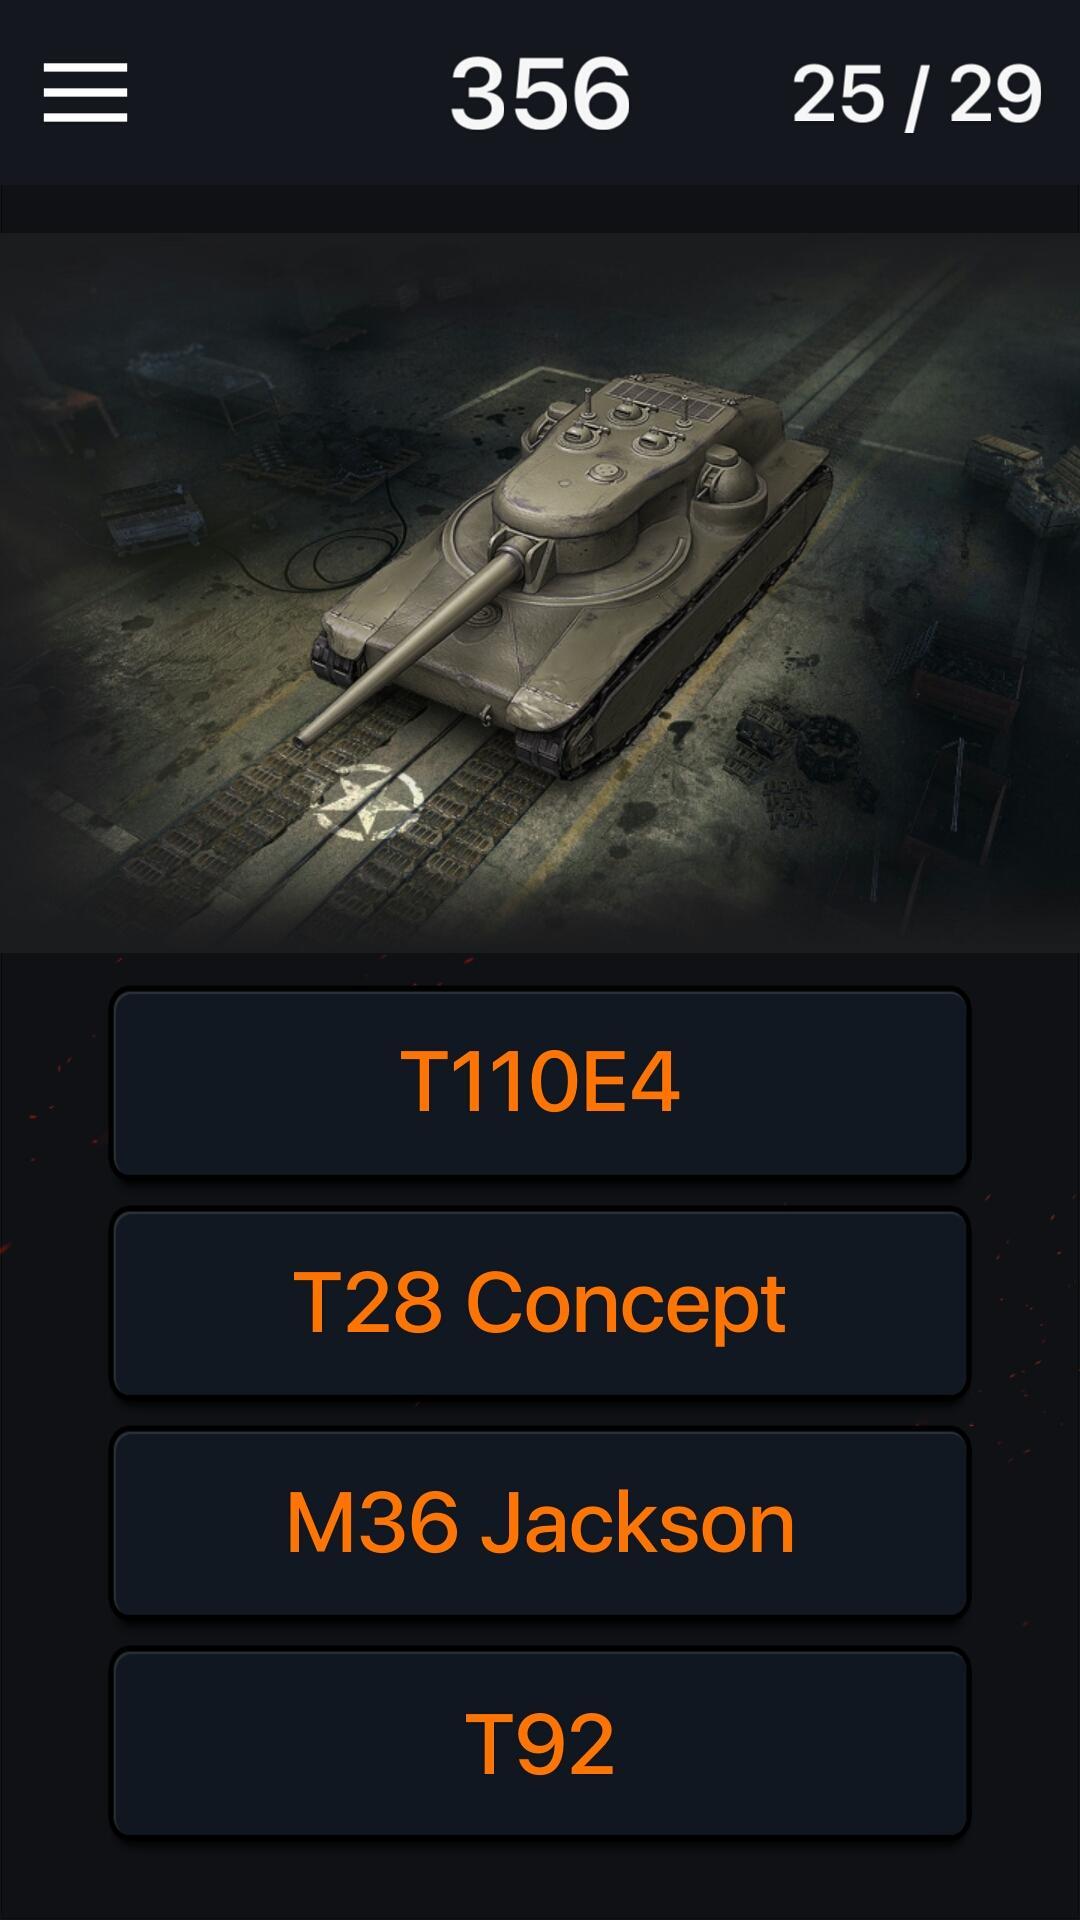This screenshot has width=1080, height=1920.
Task: Answer with the T92 option
Action: point(540,1744)
